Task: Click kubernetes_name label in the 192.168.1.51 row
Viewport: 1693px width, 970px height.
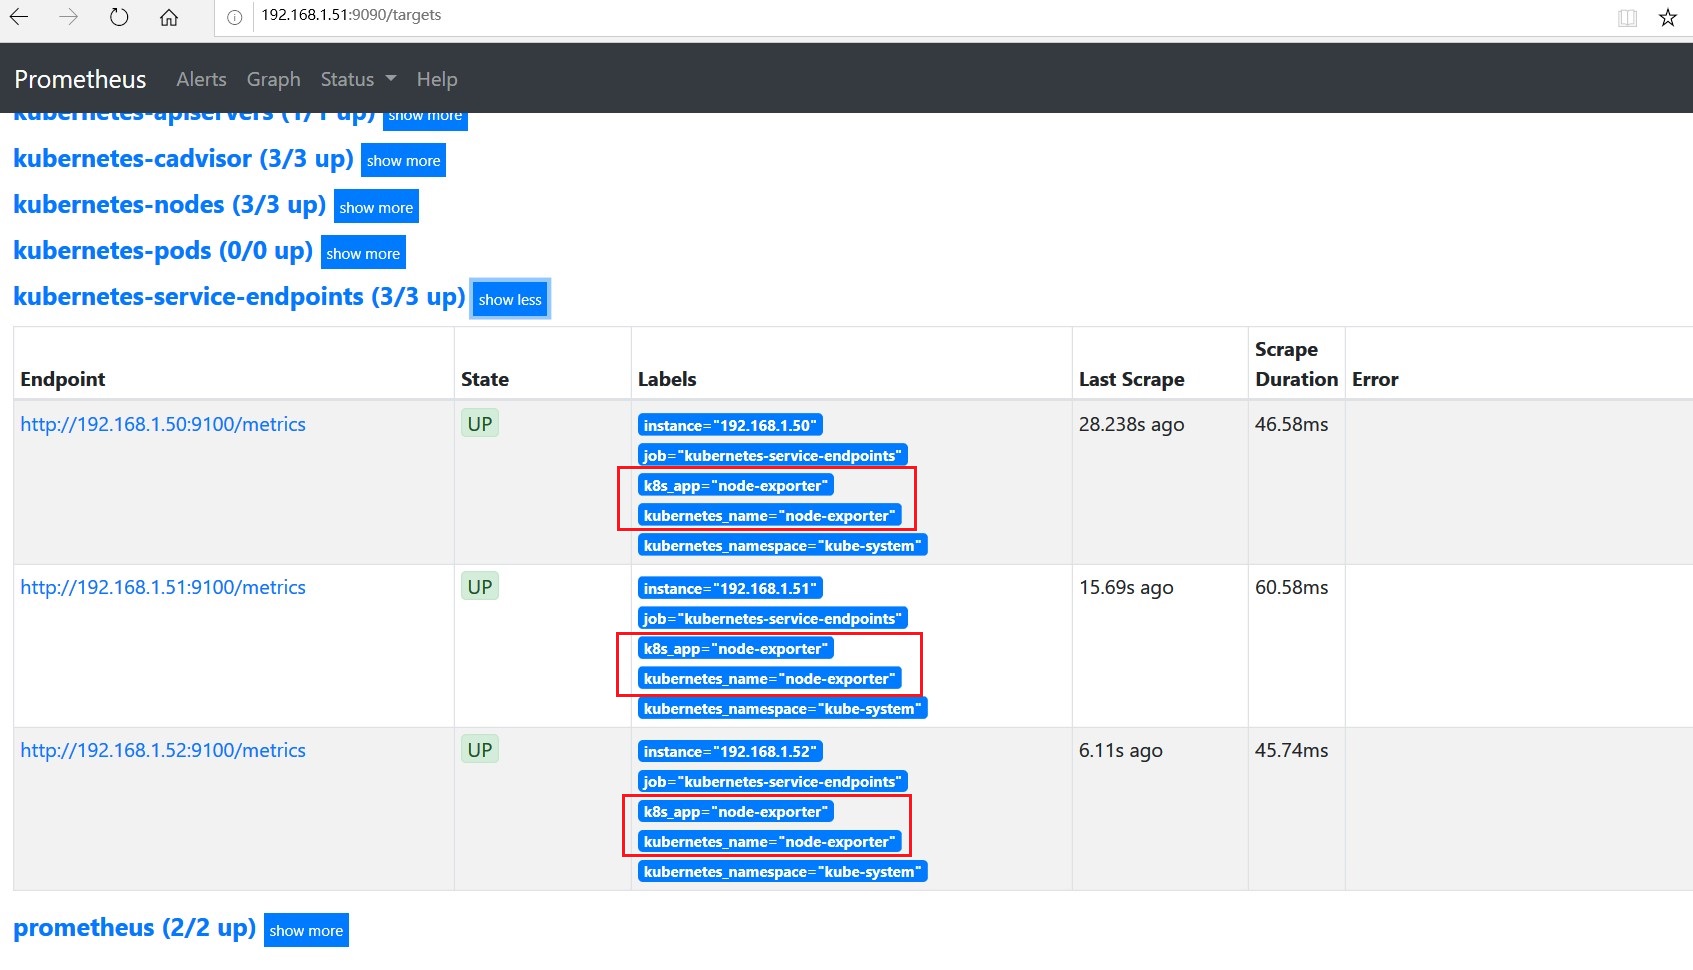Action: point(769,678)
